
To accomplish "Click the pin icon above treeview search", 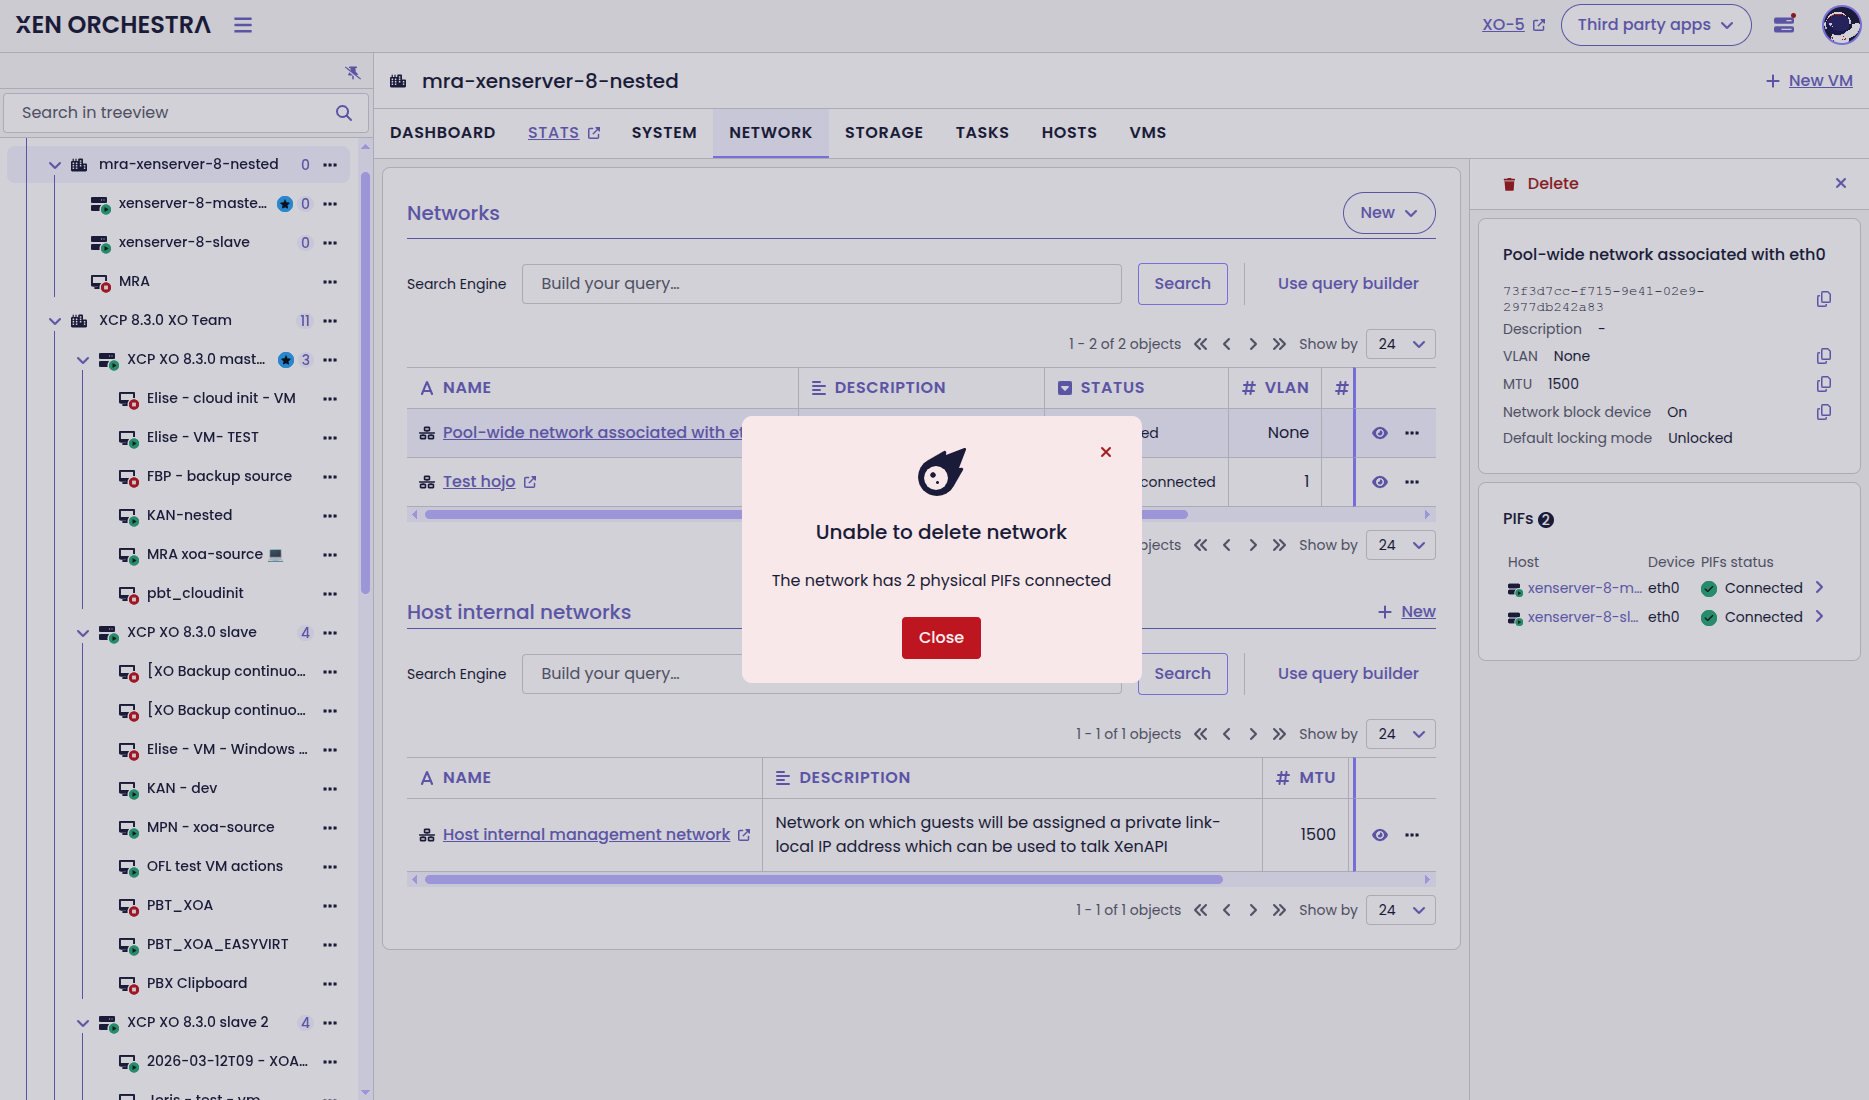I will pos(352,72).
